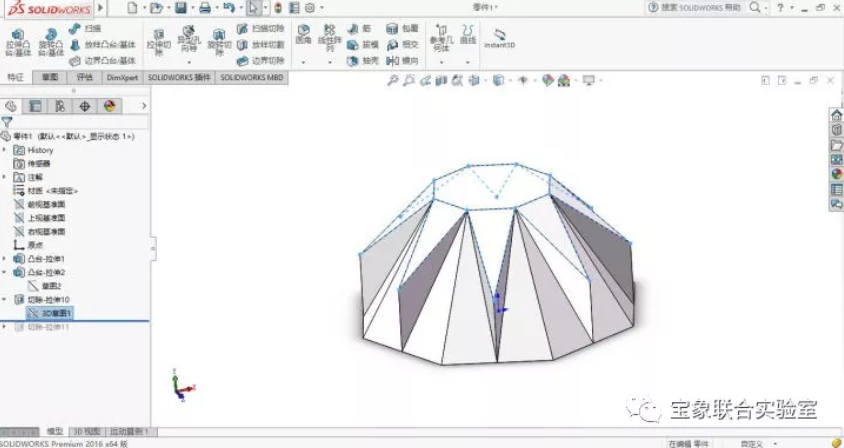The image size is (844, 448).
Task: Click the Apply Scene icon
Action: [564, 81]
